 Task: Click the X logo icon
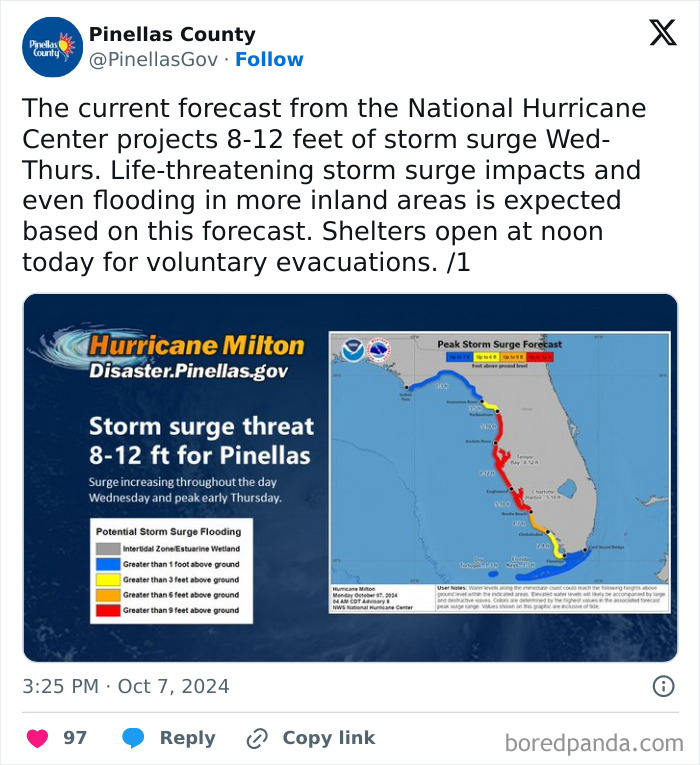click(662, 34)
